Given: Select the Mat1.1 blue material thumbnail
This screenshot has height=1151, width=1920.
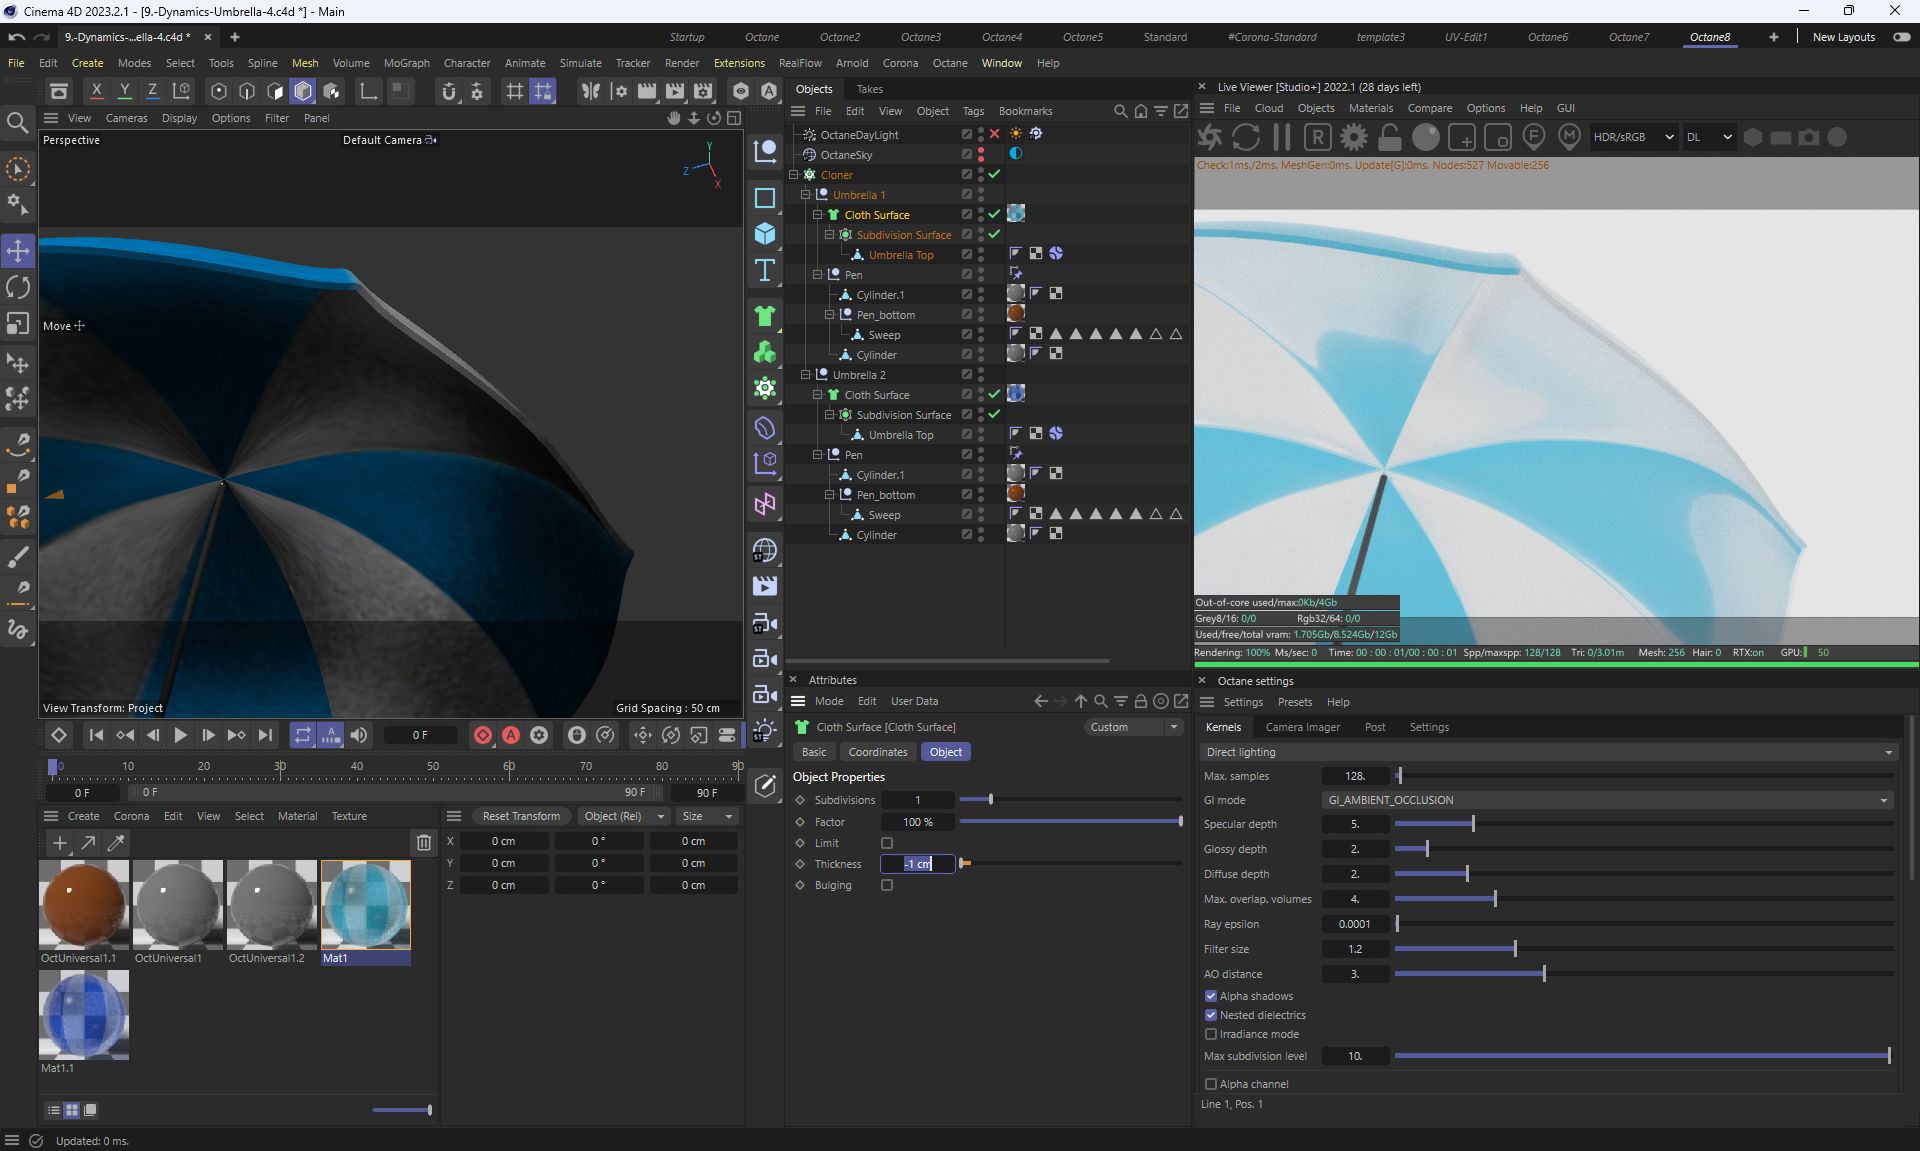Looking at the screenshot, I should click(x=84, y=1014).
